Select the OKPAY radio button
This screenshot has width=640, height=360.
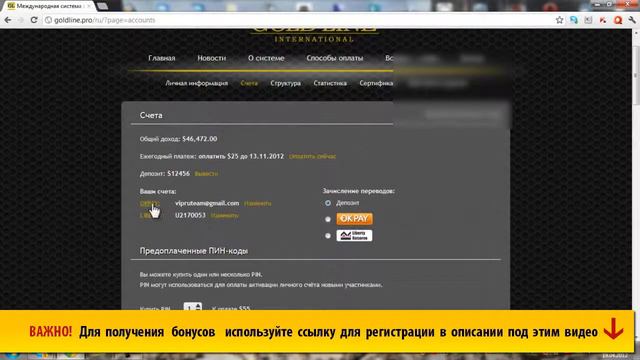pyautogui.click(x=328, y=219)
